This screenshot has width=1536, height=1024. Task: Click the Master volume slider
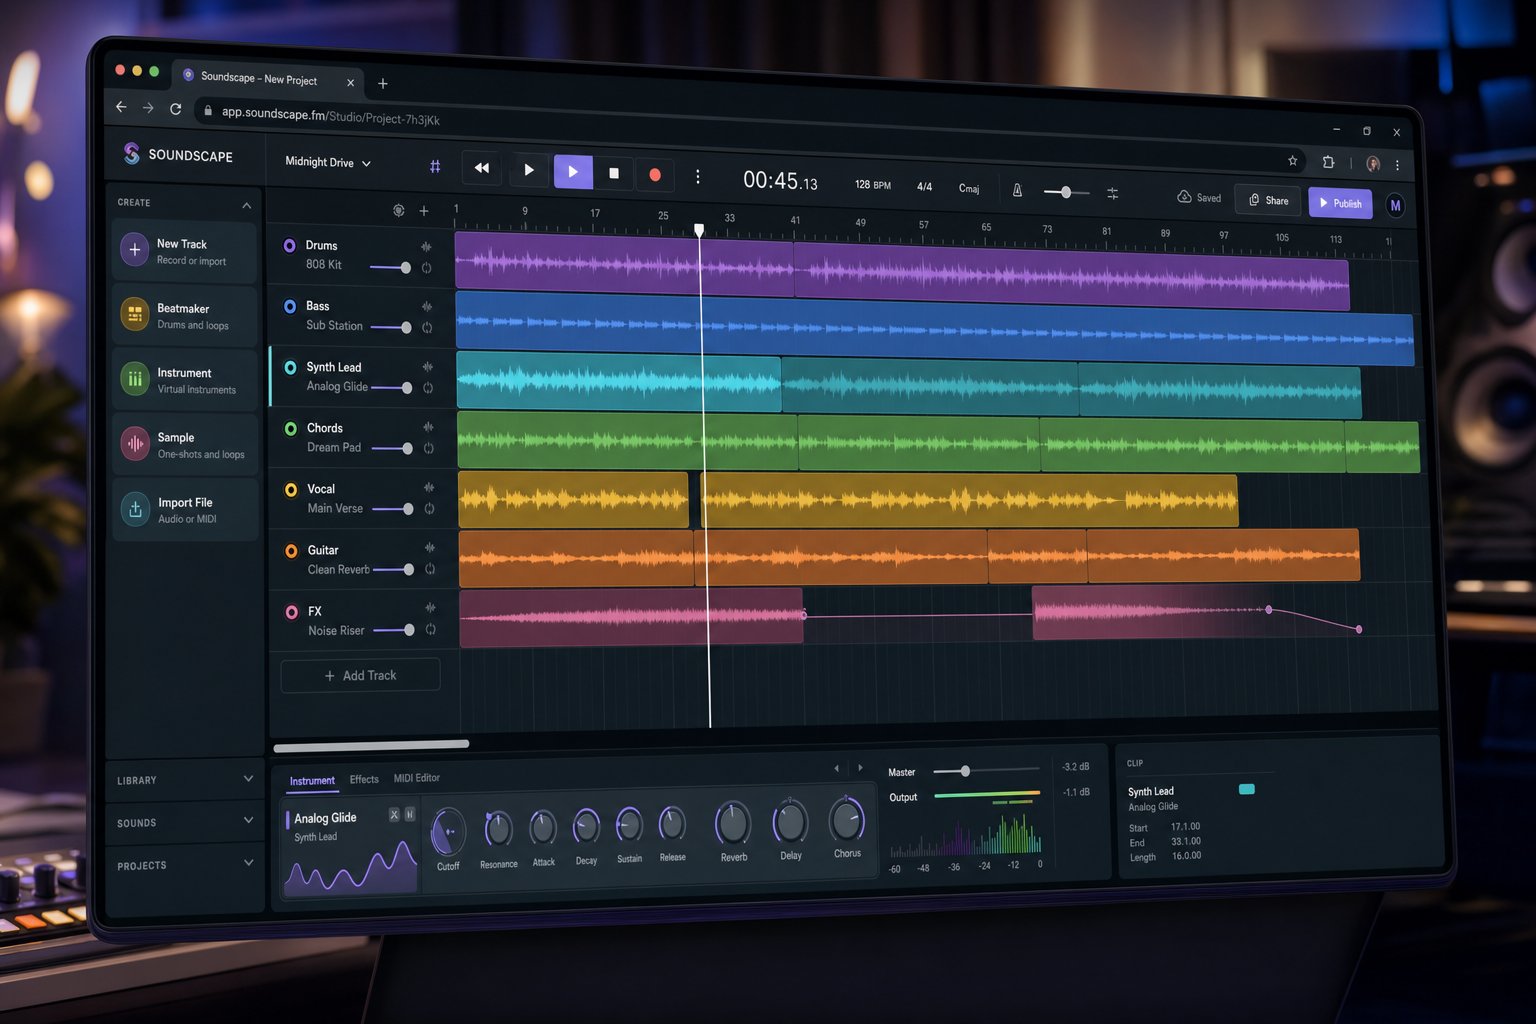(986, 770)
